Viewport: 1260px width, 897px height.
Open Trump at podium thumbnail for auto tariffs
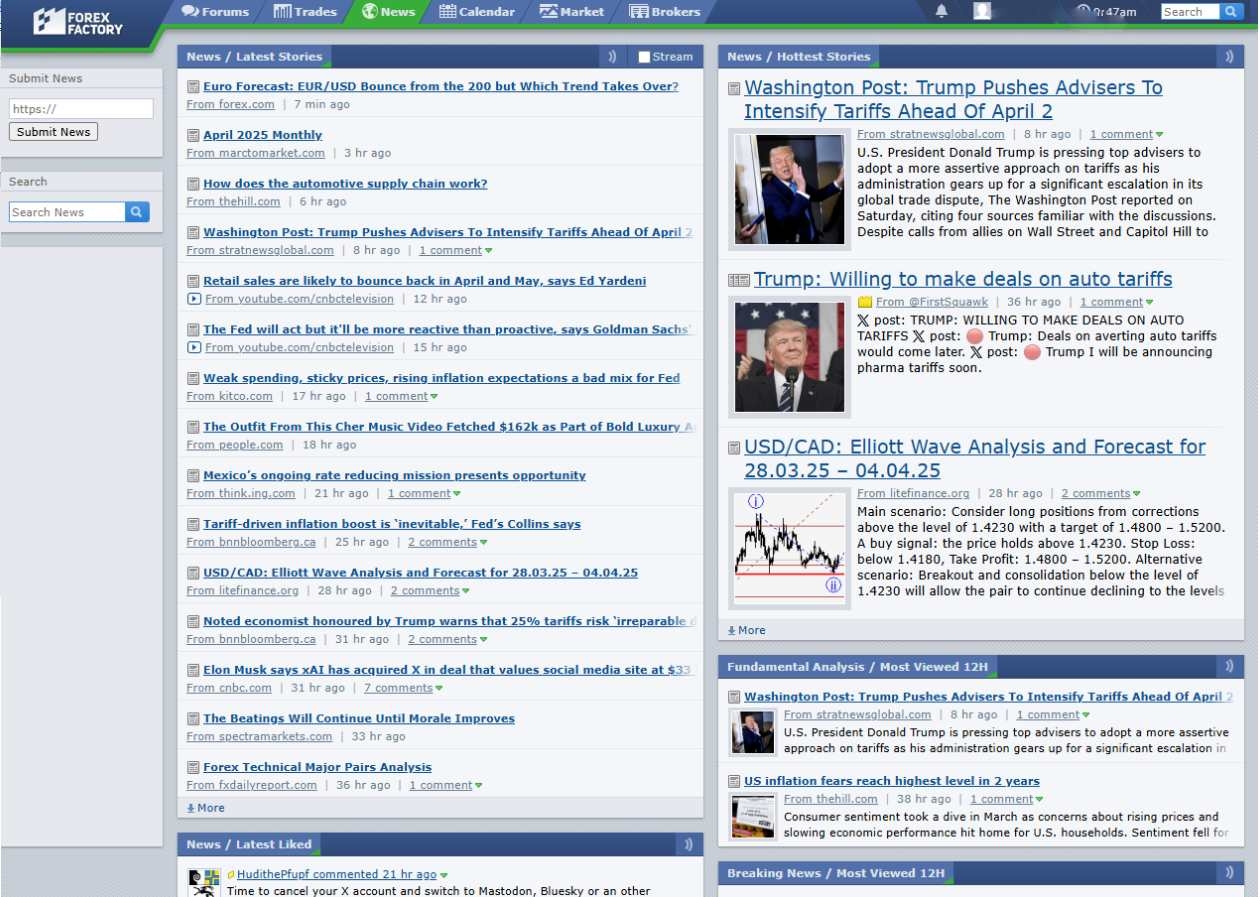pyautogui.click(x=789, y=357)
